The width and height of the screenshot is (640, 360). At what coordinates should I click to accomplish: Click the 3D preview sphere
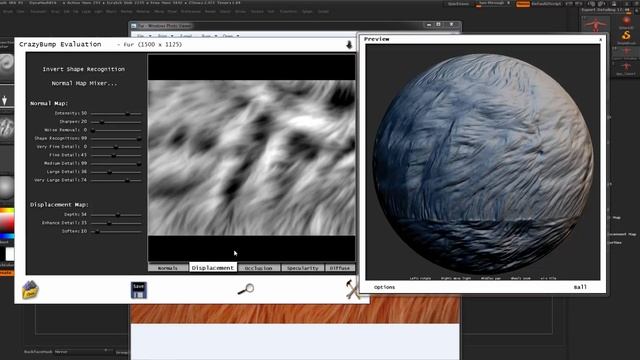[483, 163]
